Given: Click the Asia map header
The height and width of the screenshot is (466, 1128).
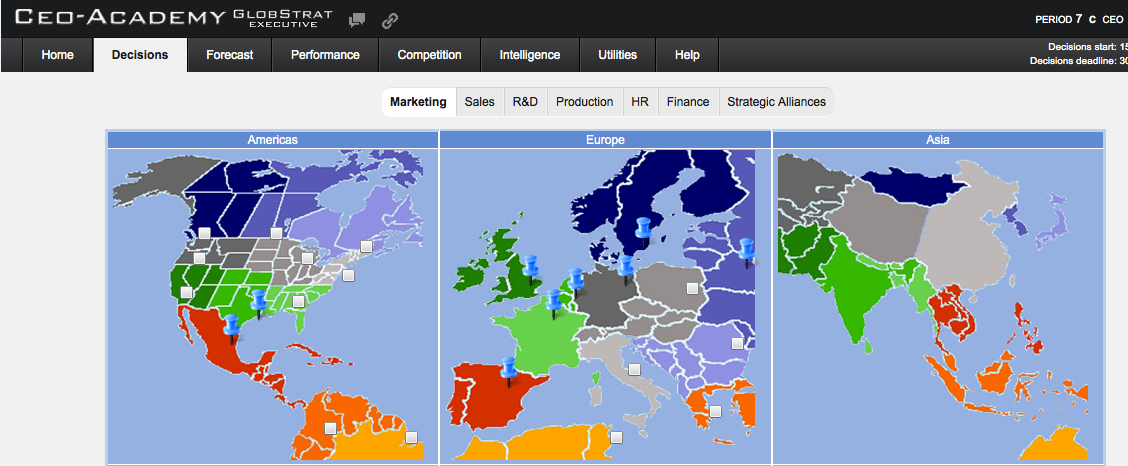Looking at the screenshot, I should point(937,140).
